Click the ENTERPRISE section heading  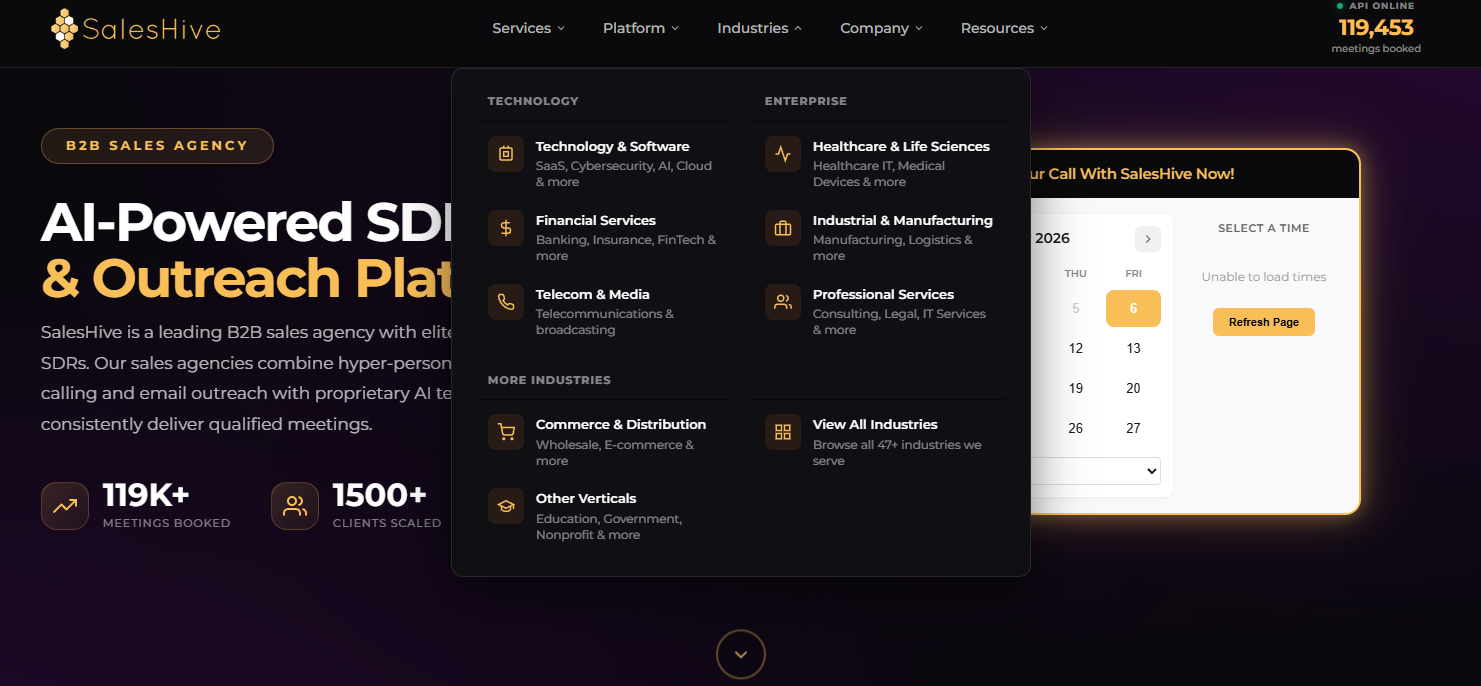tap(806, 101)
